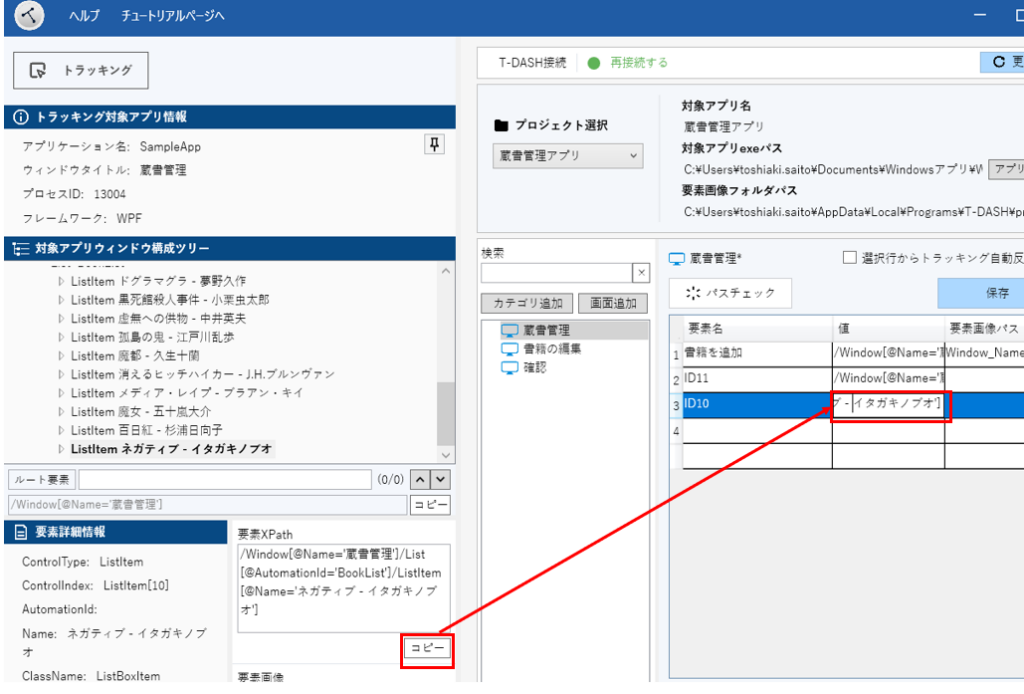The width and height of the screenshot is (1024, 694).
Task: Click the monitor icon next to 確認
Action: [x=510, y=367]
